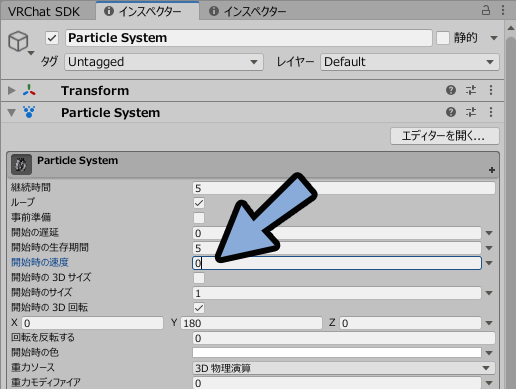Toggle the 静的 static checkbox
This screenshot has height=389, width=516.
(443, 38)
